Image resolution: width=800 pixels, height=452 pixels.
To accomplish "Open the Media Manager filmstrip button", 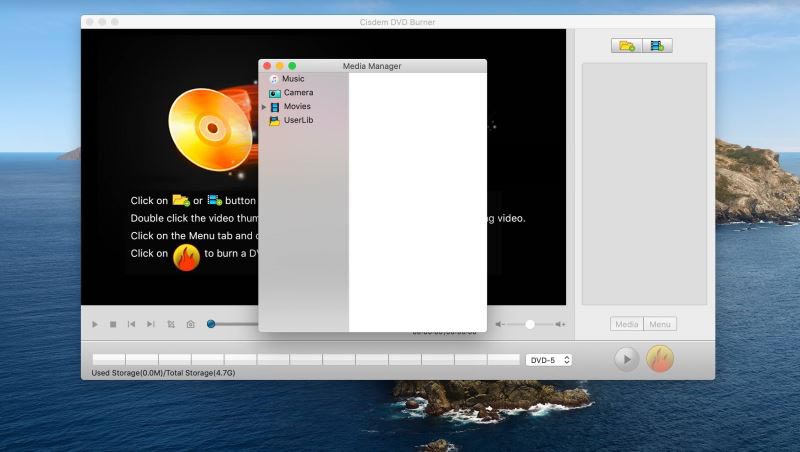I will click(x=657, y=46).
